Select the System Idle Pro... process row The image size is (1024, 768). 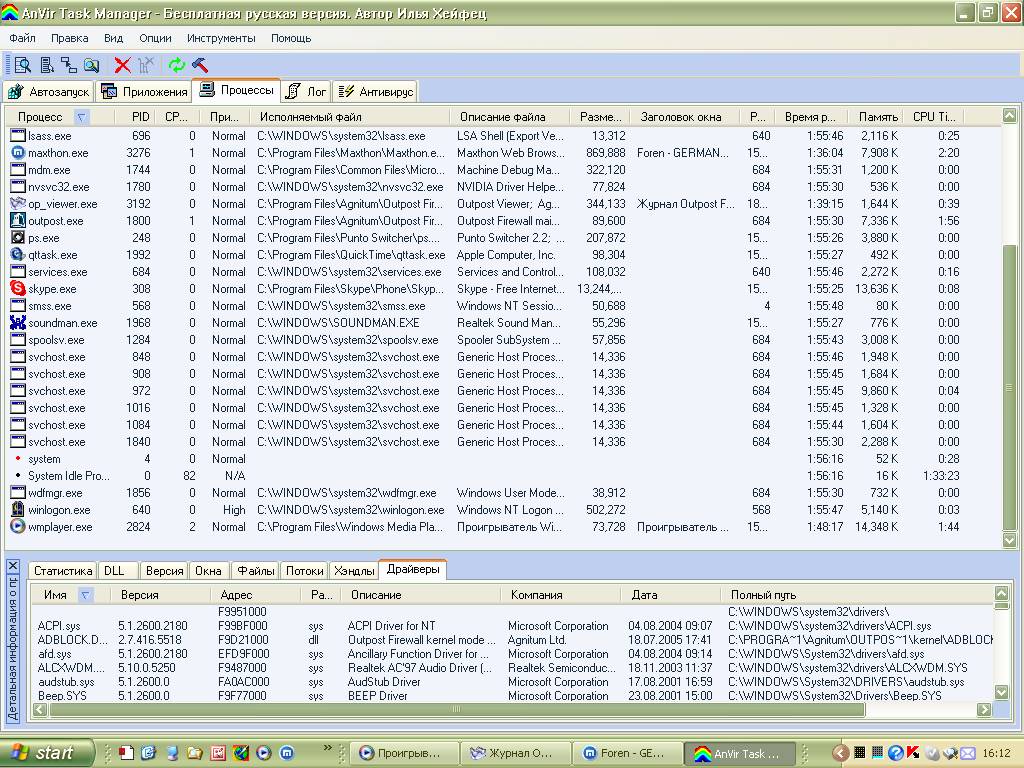click(x=503, y=475)
